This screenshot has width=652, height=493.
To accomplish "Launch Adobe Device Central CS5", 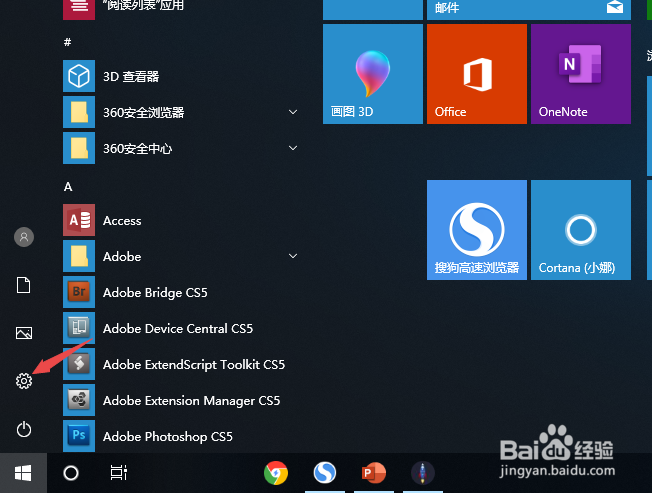I will pyautogui.click(x=181, y=328).
